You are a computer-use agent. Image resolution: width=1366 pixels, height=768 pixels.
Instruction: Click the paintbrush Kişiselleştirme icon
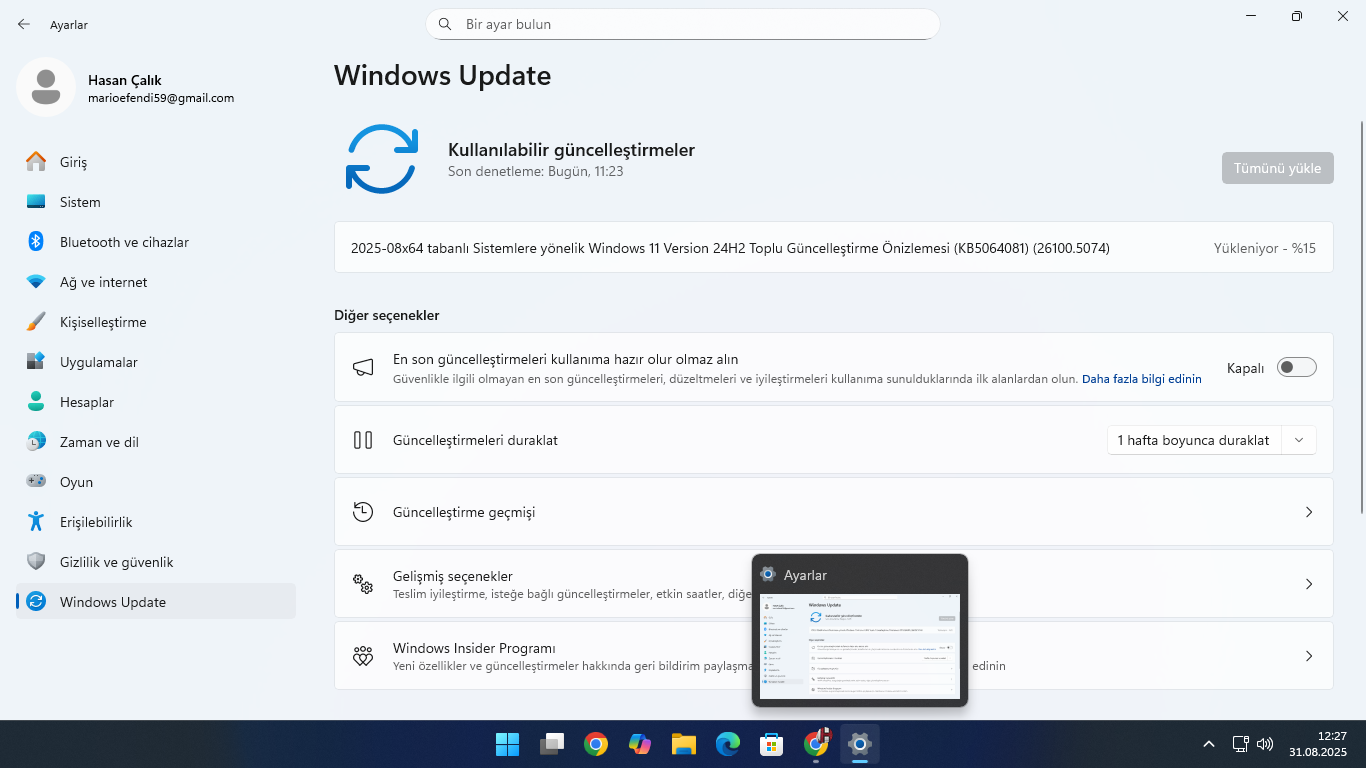pyautogui.click(x=36, y=322)
